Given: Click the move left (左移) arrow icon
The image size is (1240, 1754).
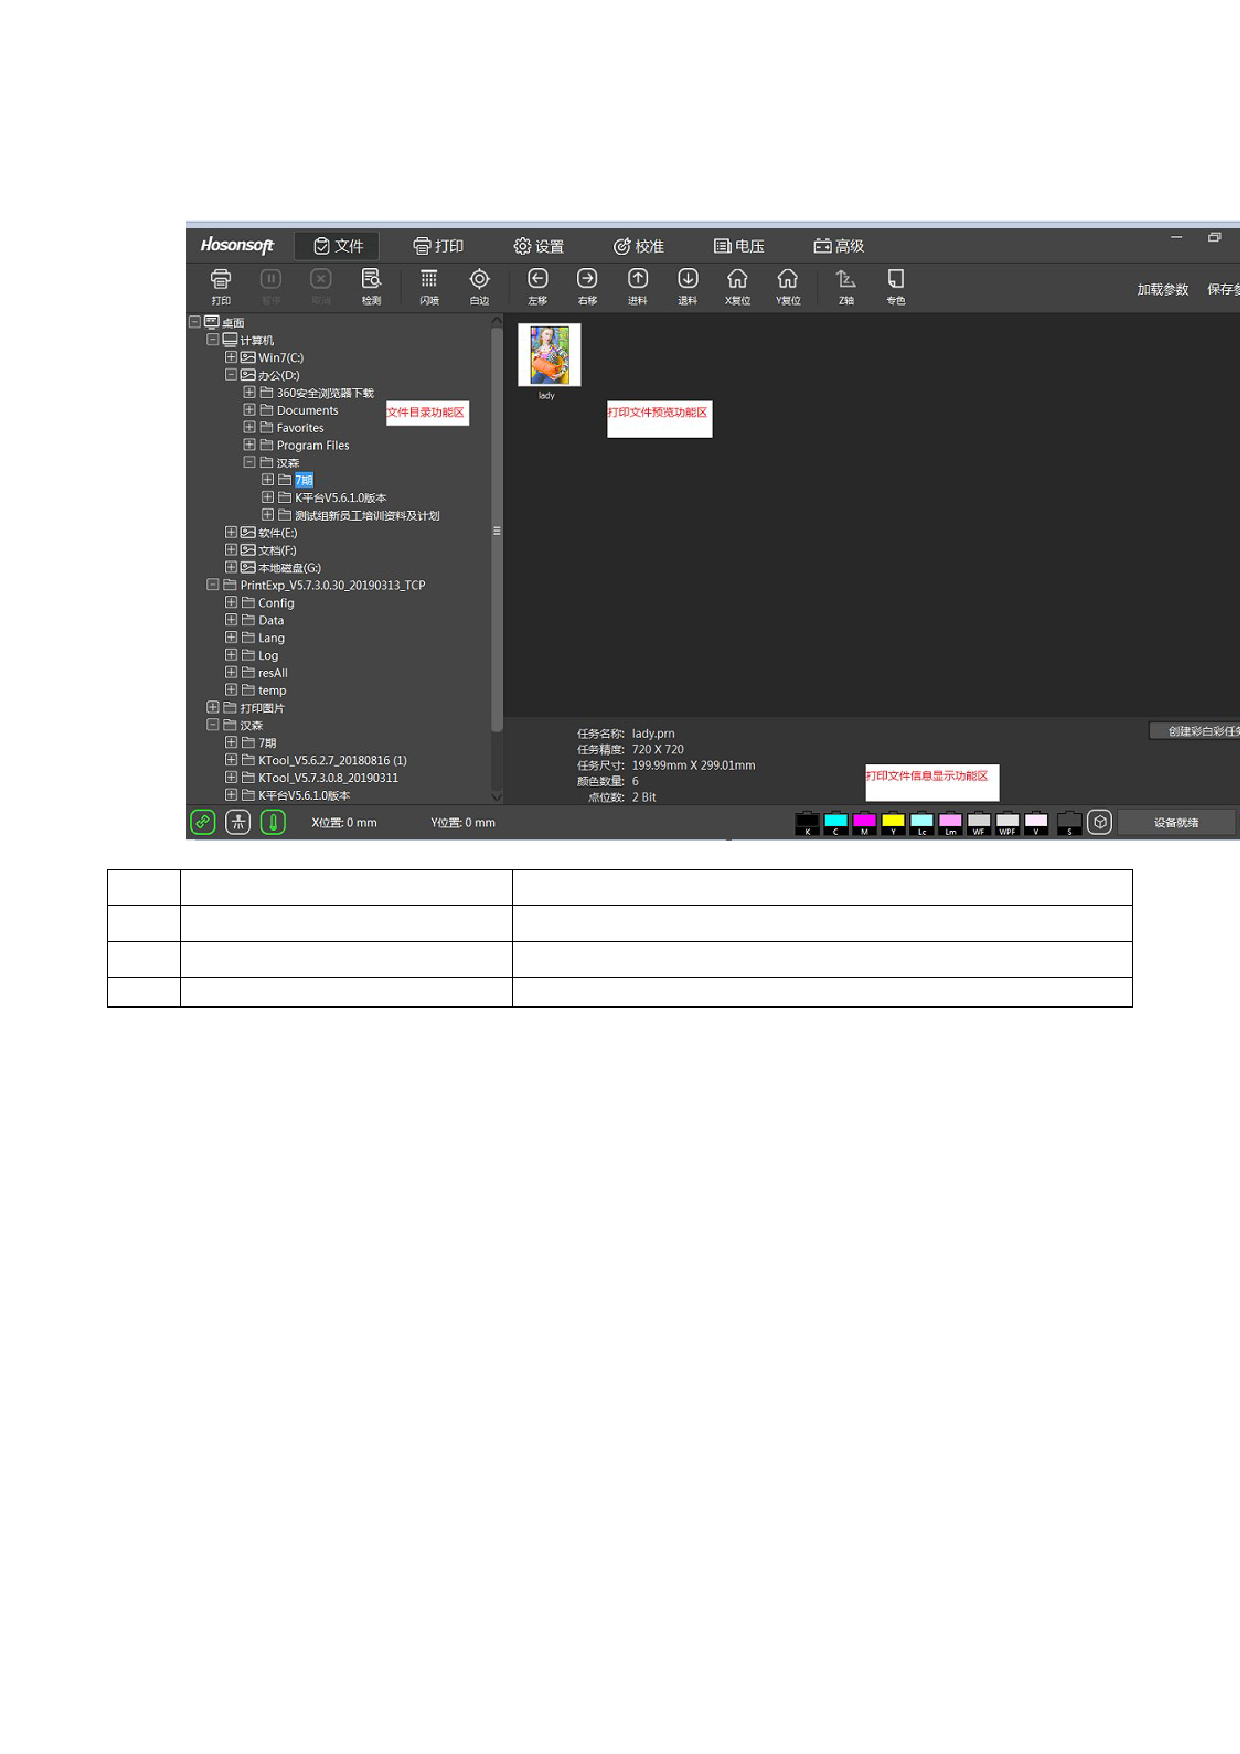Looking at the screenshot, I should pos(538,280).
